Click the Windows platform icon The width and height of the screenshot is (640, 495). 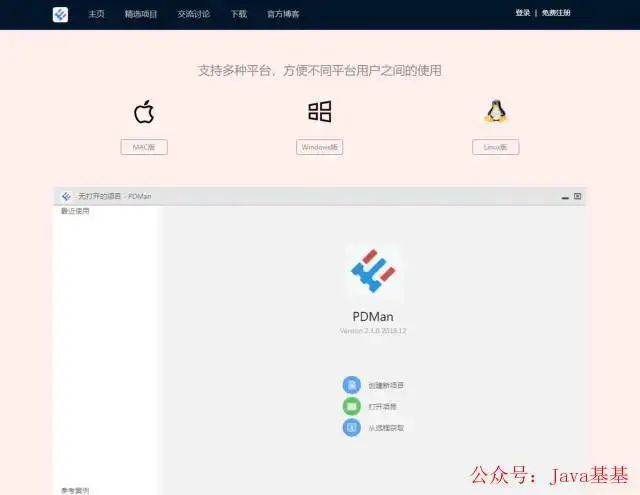coord(320,111)
